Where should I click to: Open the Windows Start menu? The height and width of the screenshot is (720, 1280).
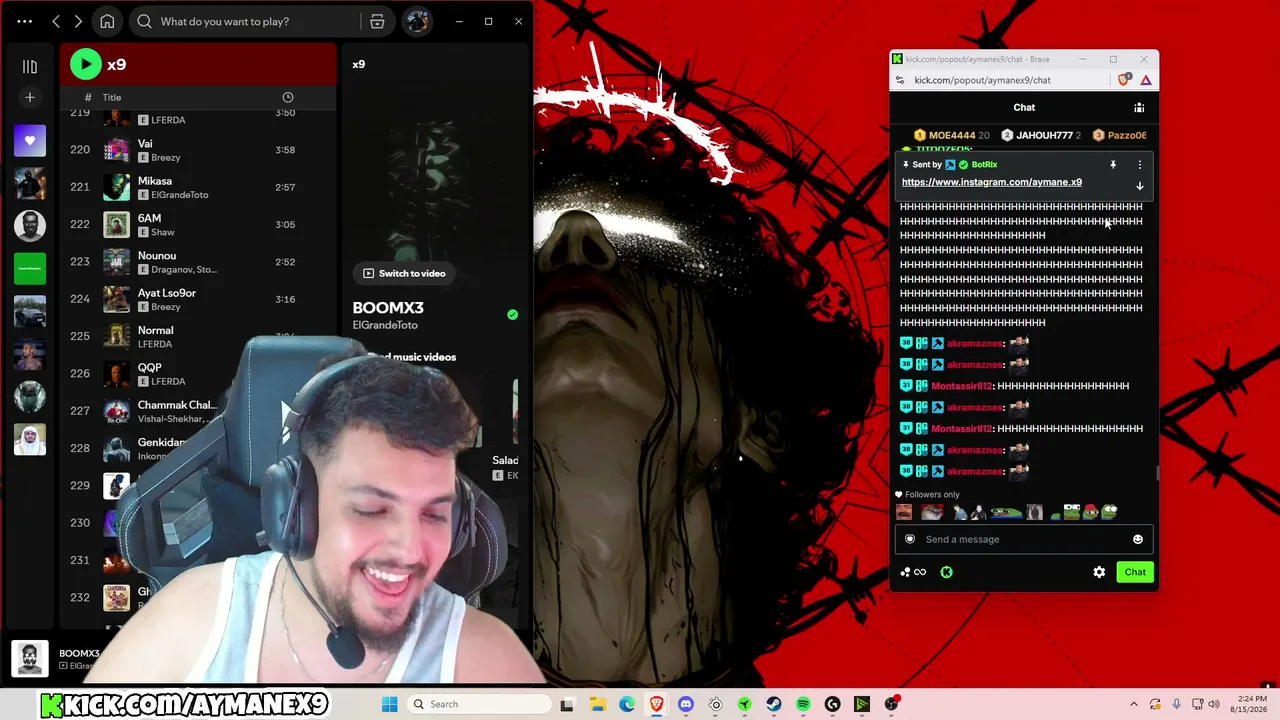pyautogui.click(x=390, y=704)
